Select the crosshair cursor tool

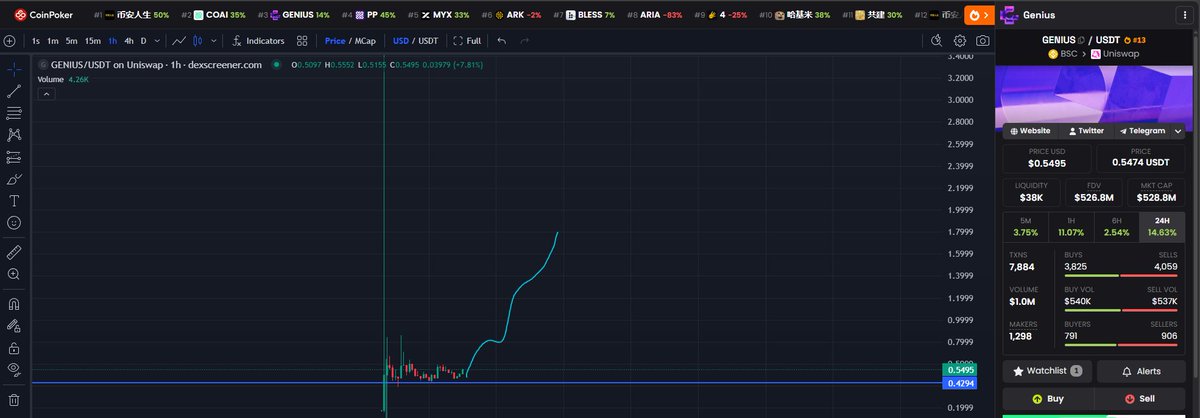pos(14,69)
